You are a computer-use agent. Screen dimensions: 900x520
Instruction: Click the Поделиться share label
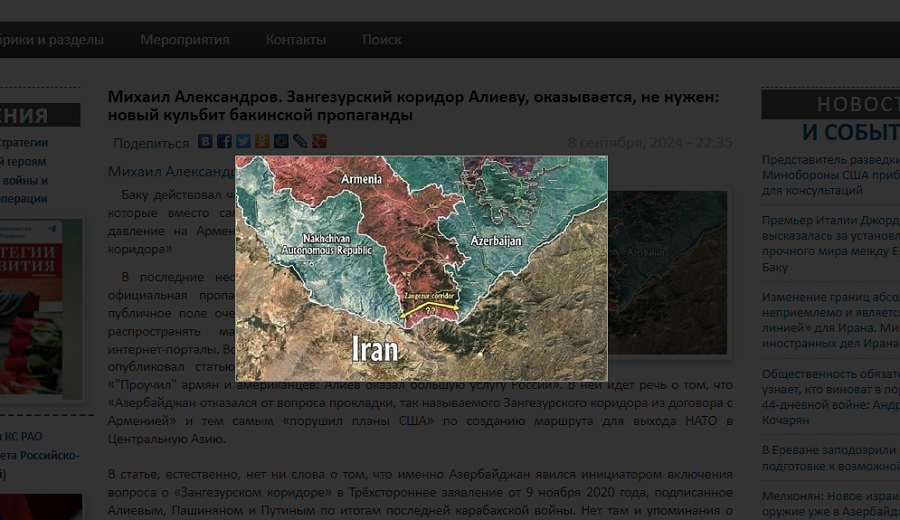(151, 143)
